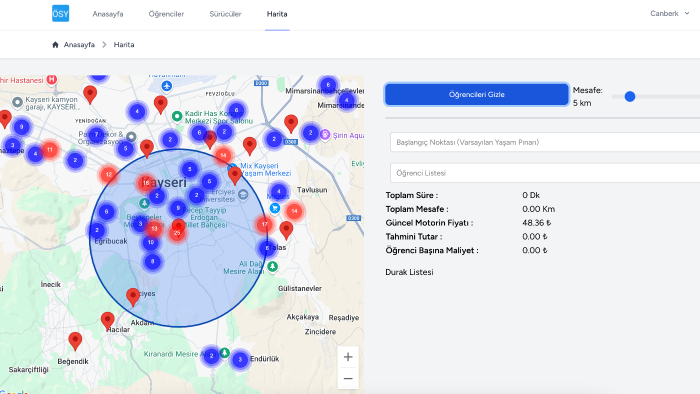Click the blue cluster marker 9 near Yenidoğan
The width and height of the screenshot is (700, 394).
click(x=21, y=127)
